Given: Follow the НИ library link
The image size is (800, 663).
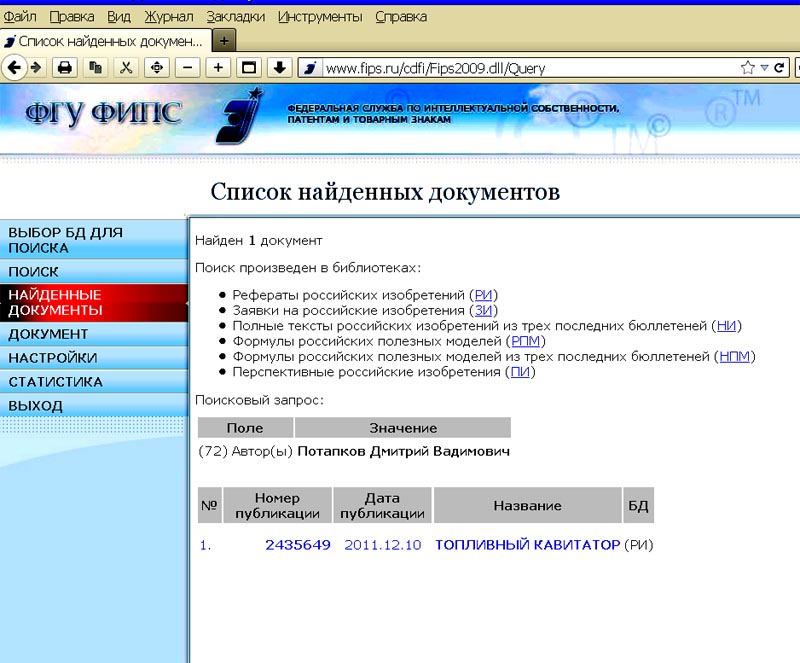Looking at the screenshot, I should click(726, 326).
